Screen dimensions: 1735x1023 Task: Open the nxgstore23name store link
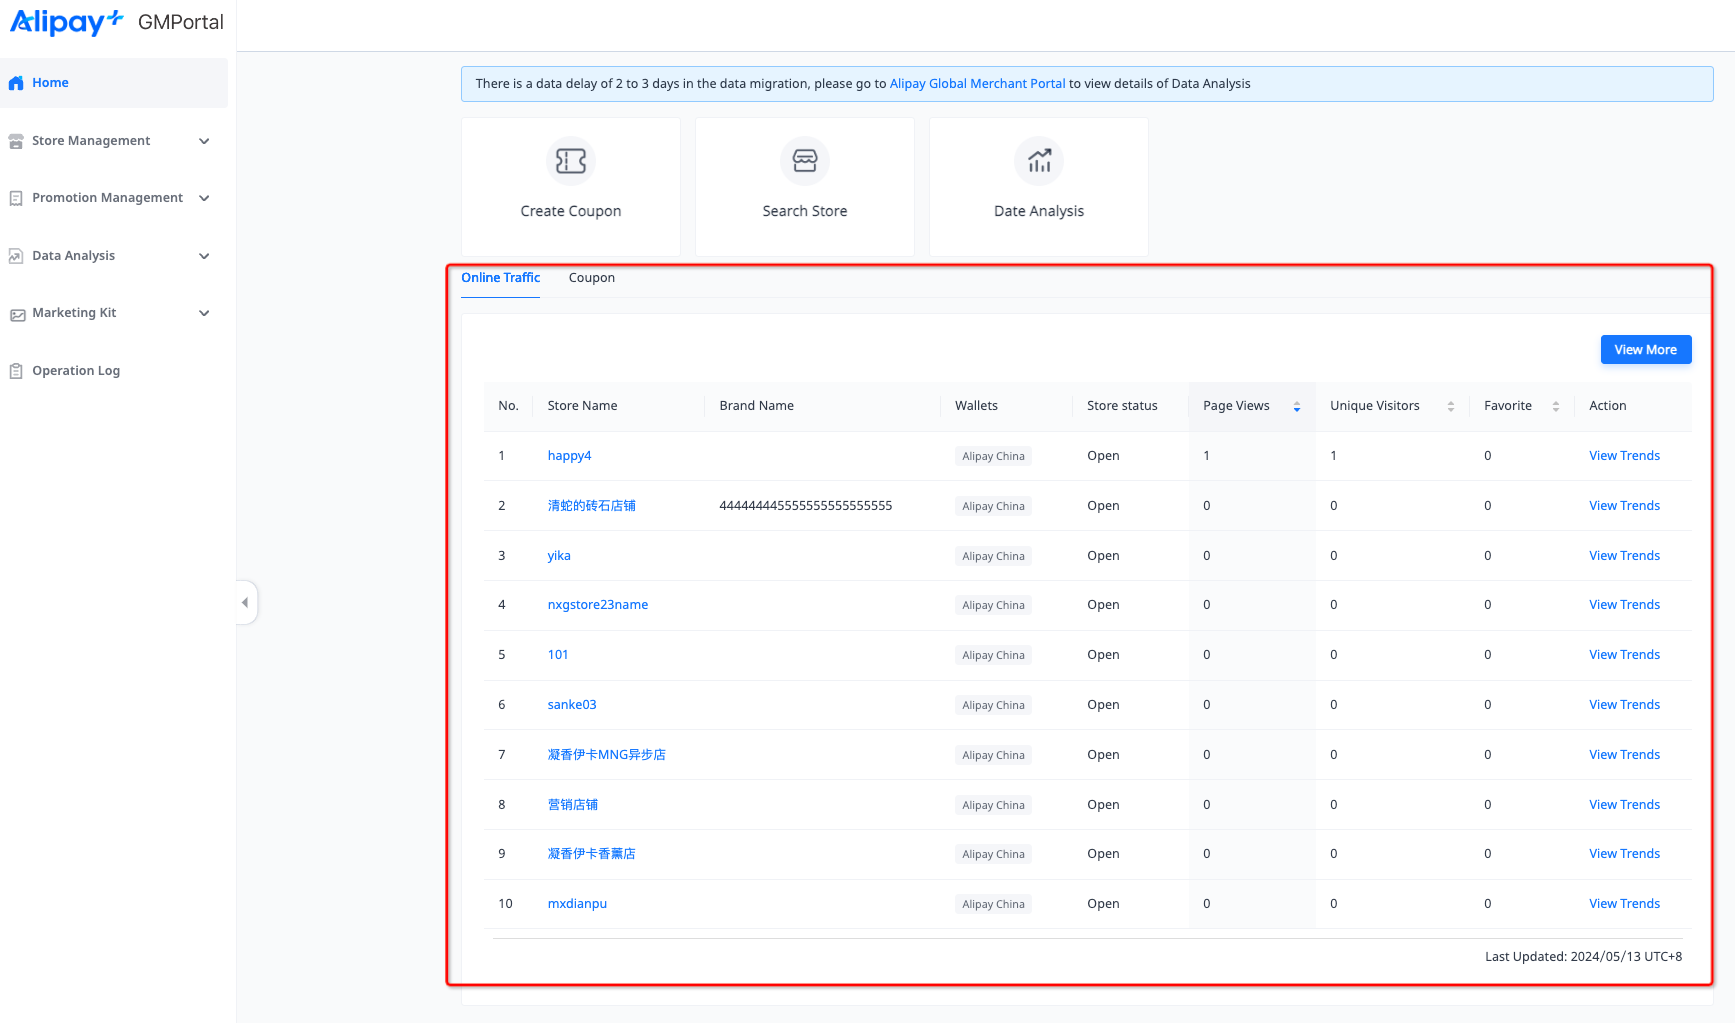point(597,605)
